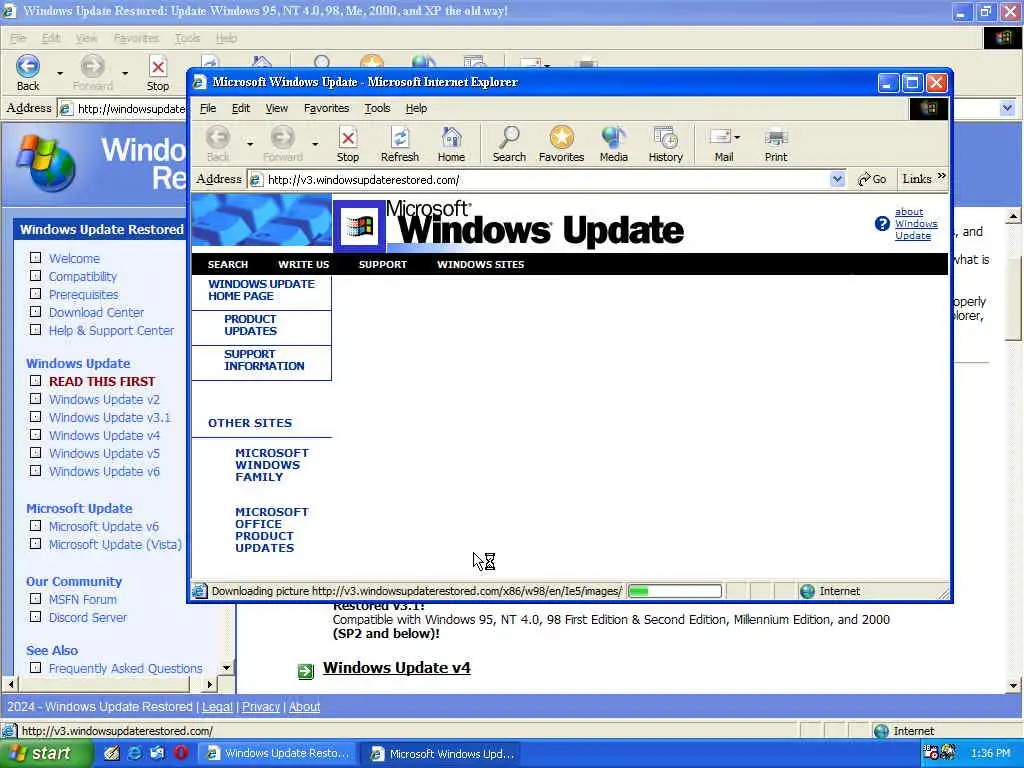
Task: Open front window address bar dropdown
Action: pyautogui.click(x=837, y=179)
